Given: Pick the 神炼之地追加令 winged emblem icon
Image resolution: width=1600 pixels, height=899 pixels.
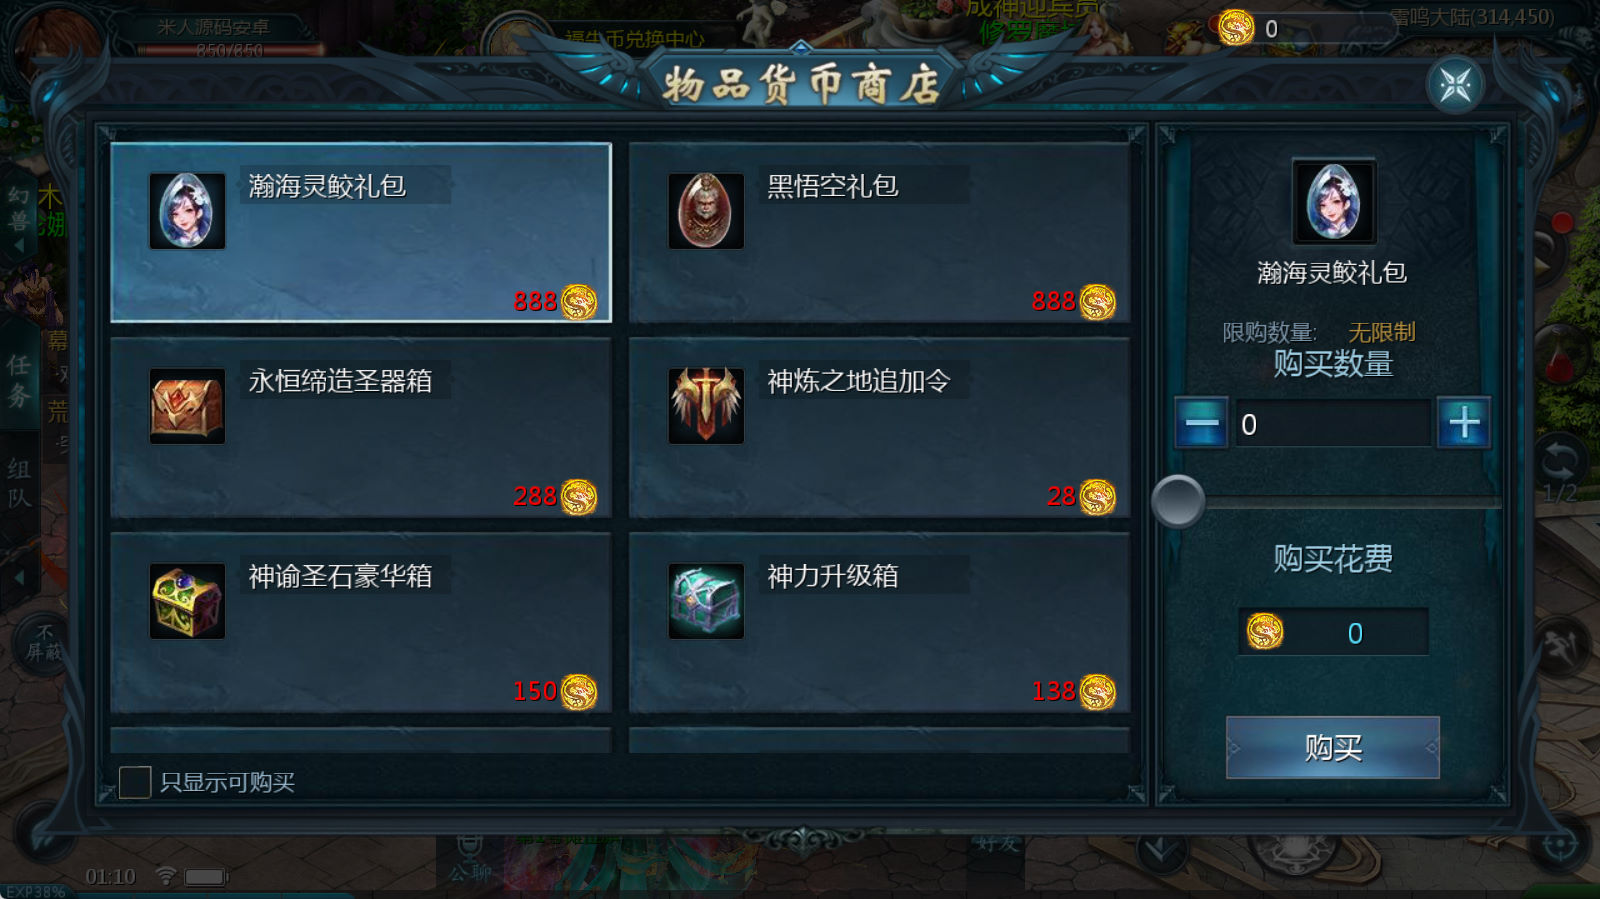Looking at the screenshot, I should coord(706,406).
